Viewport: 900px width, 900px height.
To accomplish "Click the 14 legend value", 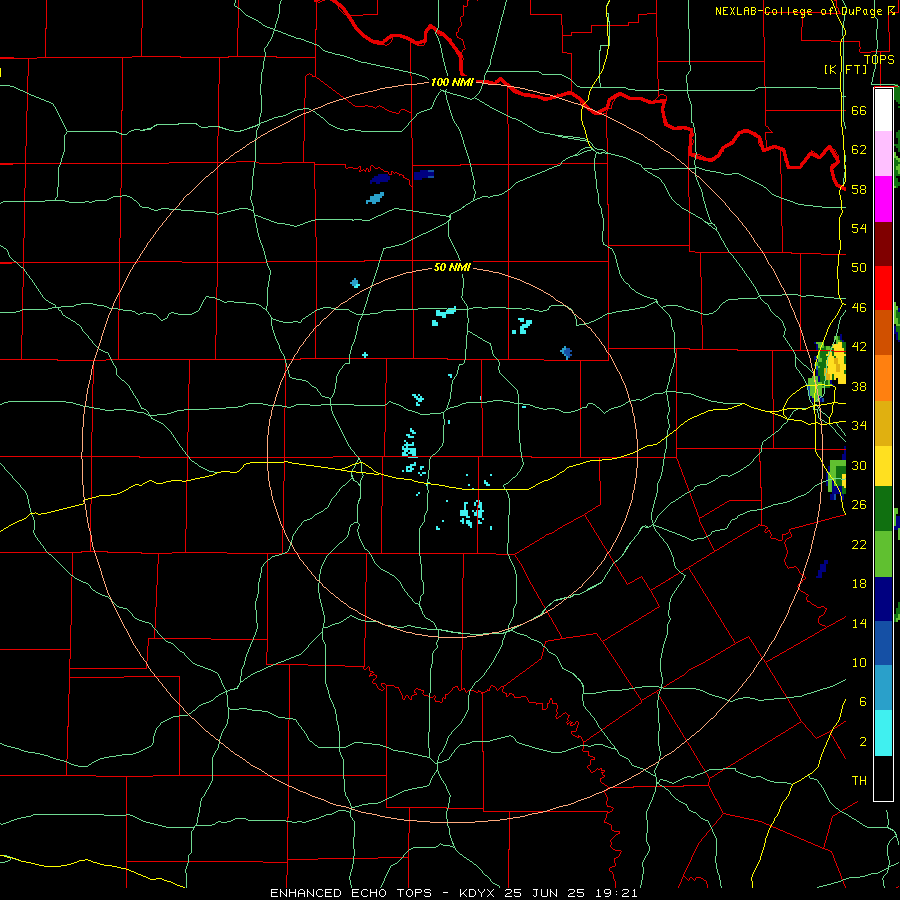I will coord(859,623).
